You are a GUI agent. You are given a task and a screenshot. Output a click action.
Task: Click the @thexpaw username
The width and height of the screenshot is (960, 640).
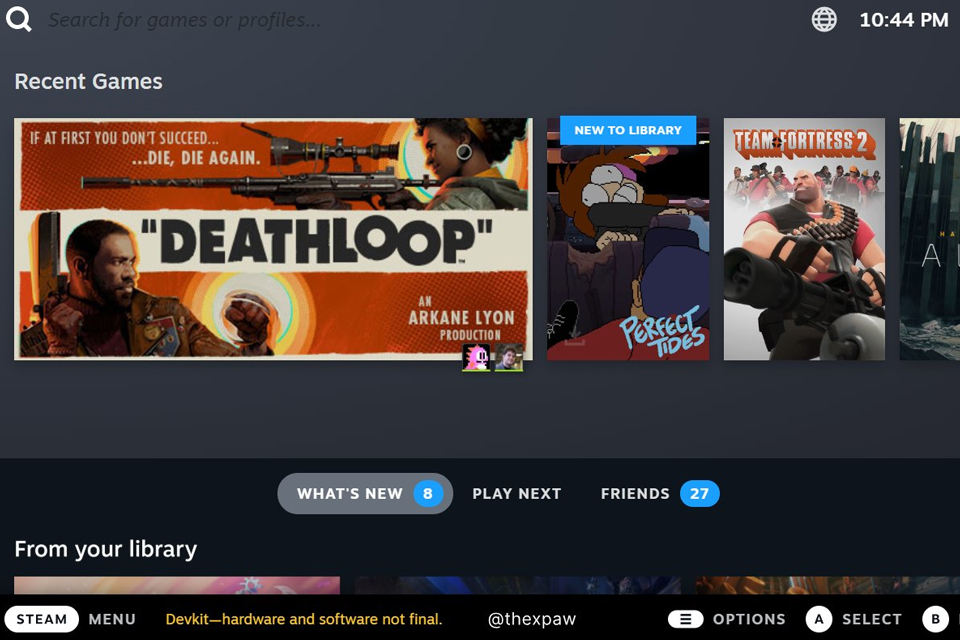531,619
